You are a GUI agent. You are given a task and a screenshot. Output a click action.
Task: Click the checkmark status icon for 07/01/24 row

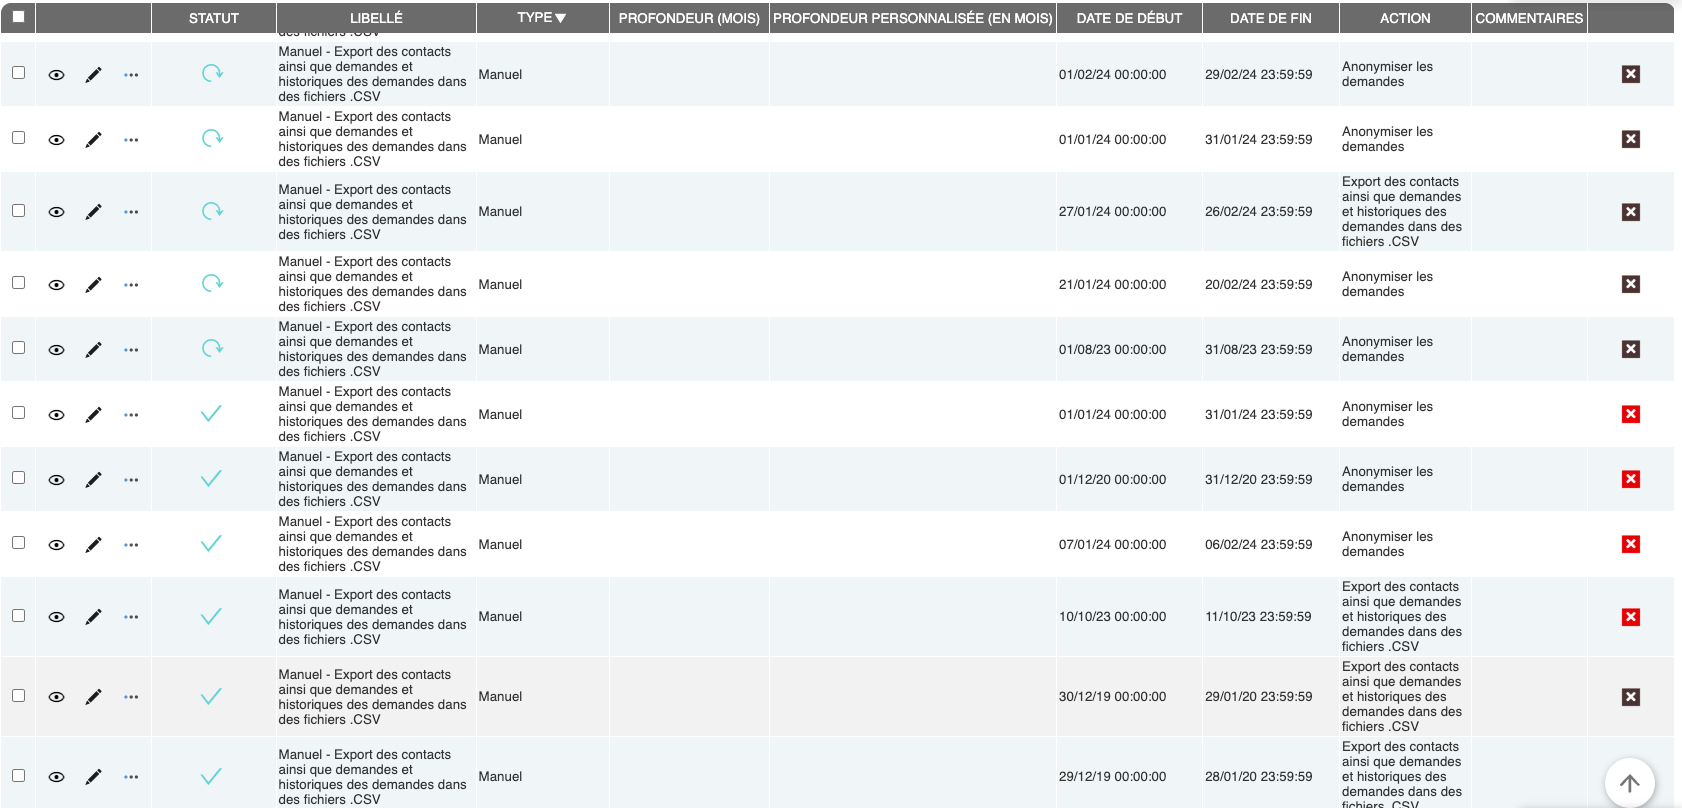[211, 544]
